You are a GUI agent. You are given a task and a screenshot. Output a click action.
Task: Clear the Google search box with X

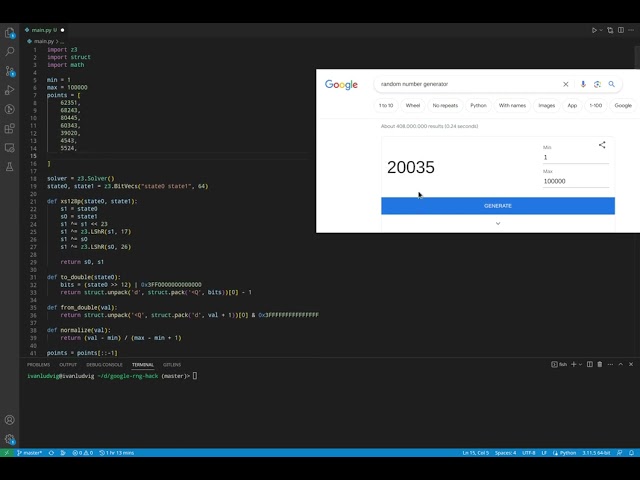(x=566, y=84)
